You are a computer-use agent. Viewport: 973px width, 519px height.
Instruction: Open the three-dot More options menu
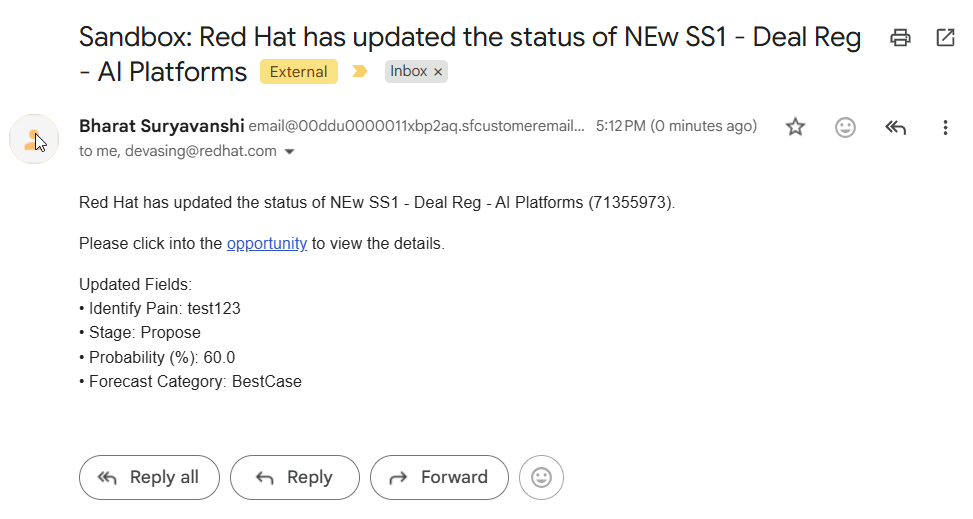pos(945,127)
